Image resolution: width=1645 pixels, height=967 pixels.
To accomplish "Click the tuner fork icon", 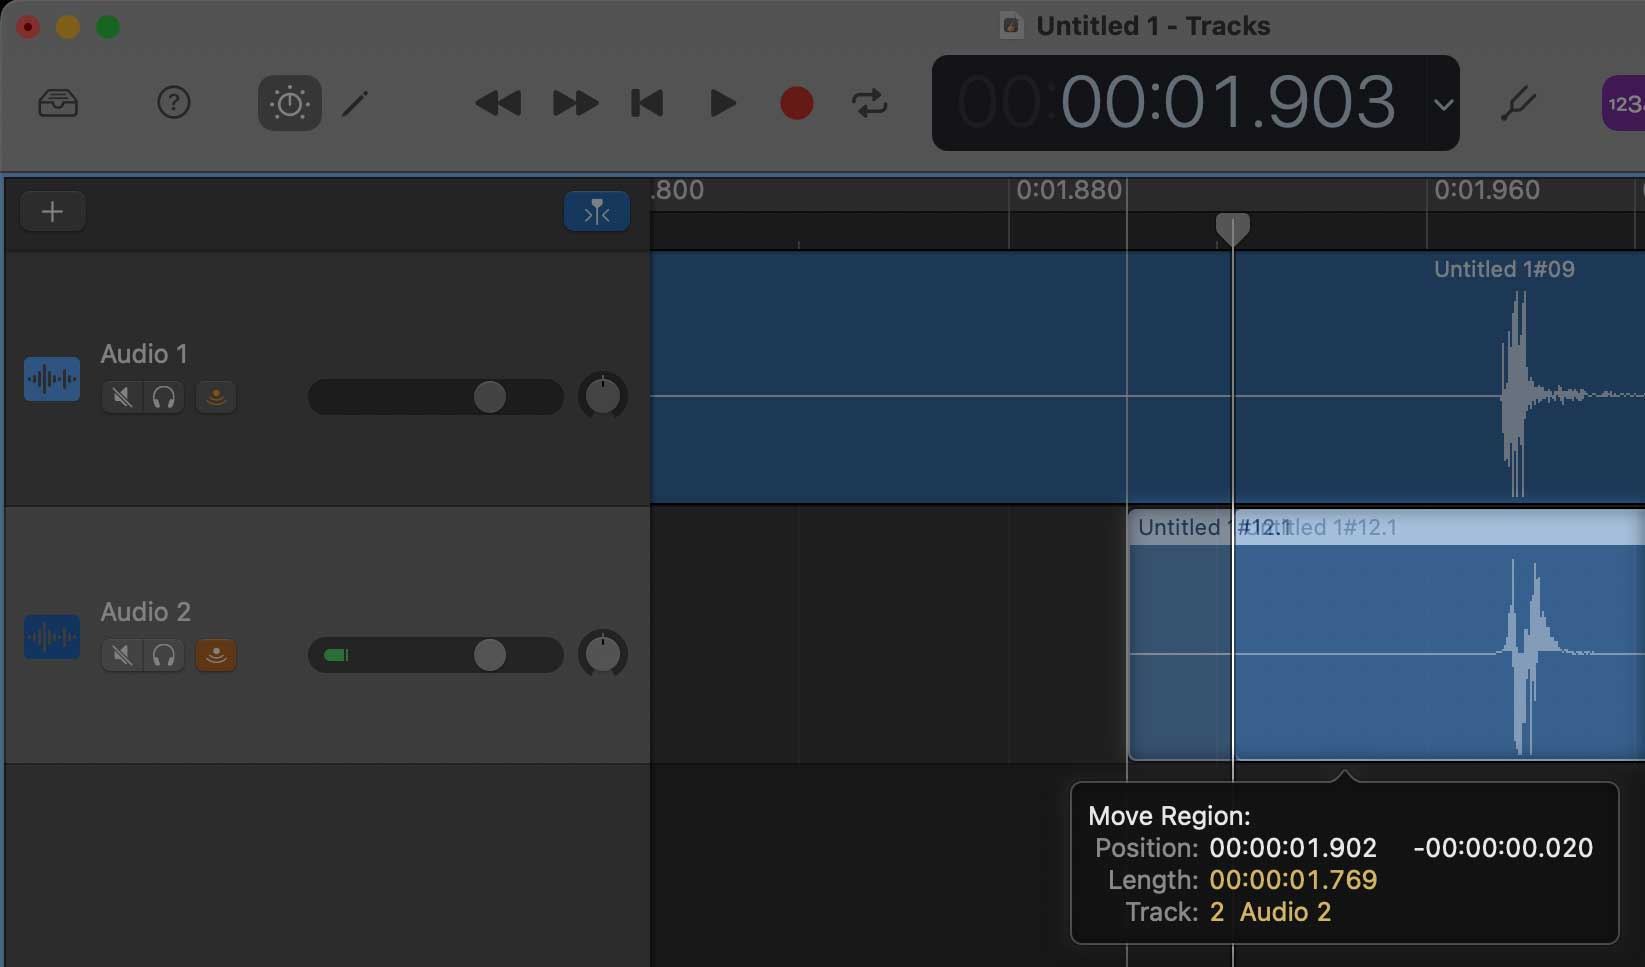I will [x=1517, y=103].
